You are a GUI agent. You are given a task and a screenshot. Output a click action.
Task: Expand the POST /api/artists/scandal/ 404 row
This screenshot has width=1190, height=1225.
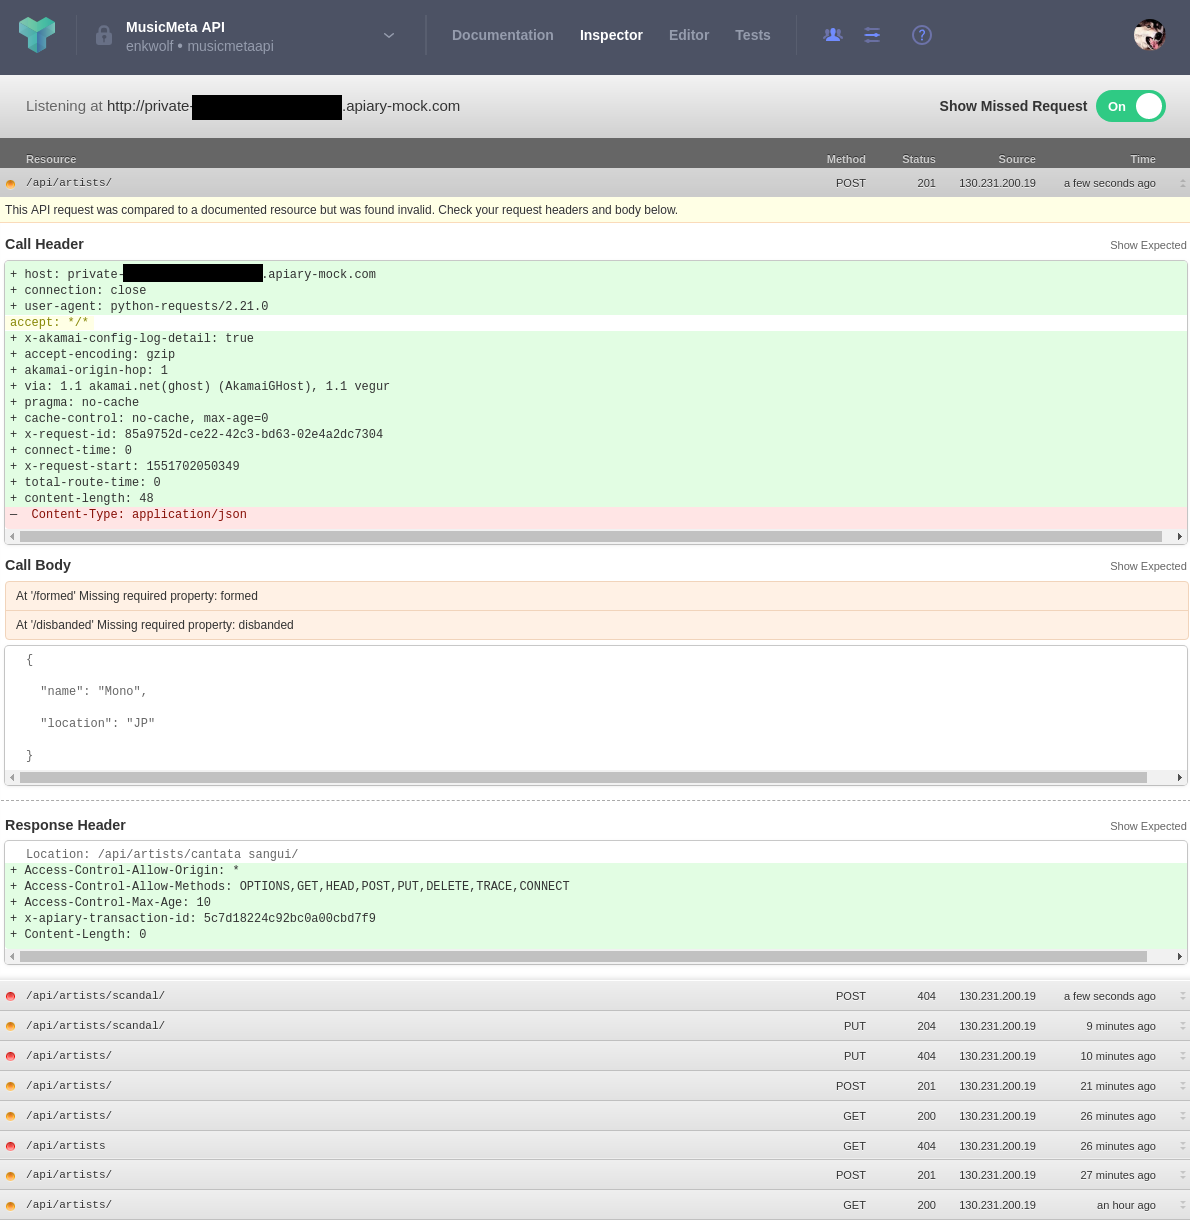pyautogui.click(x=595, y=996)
